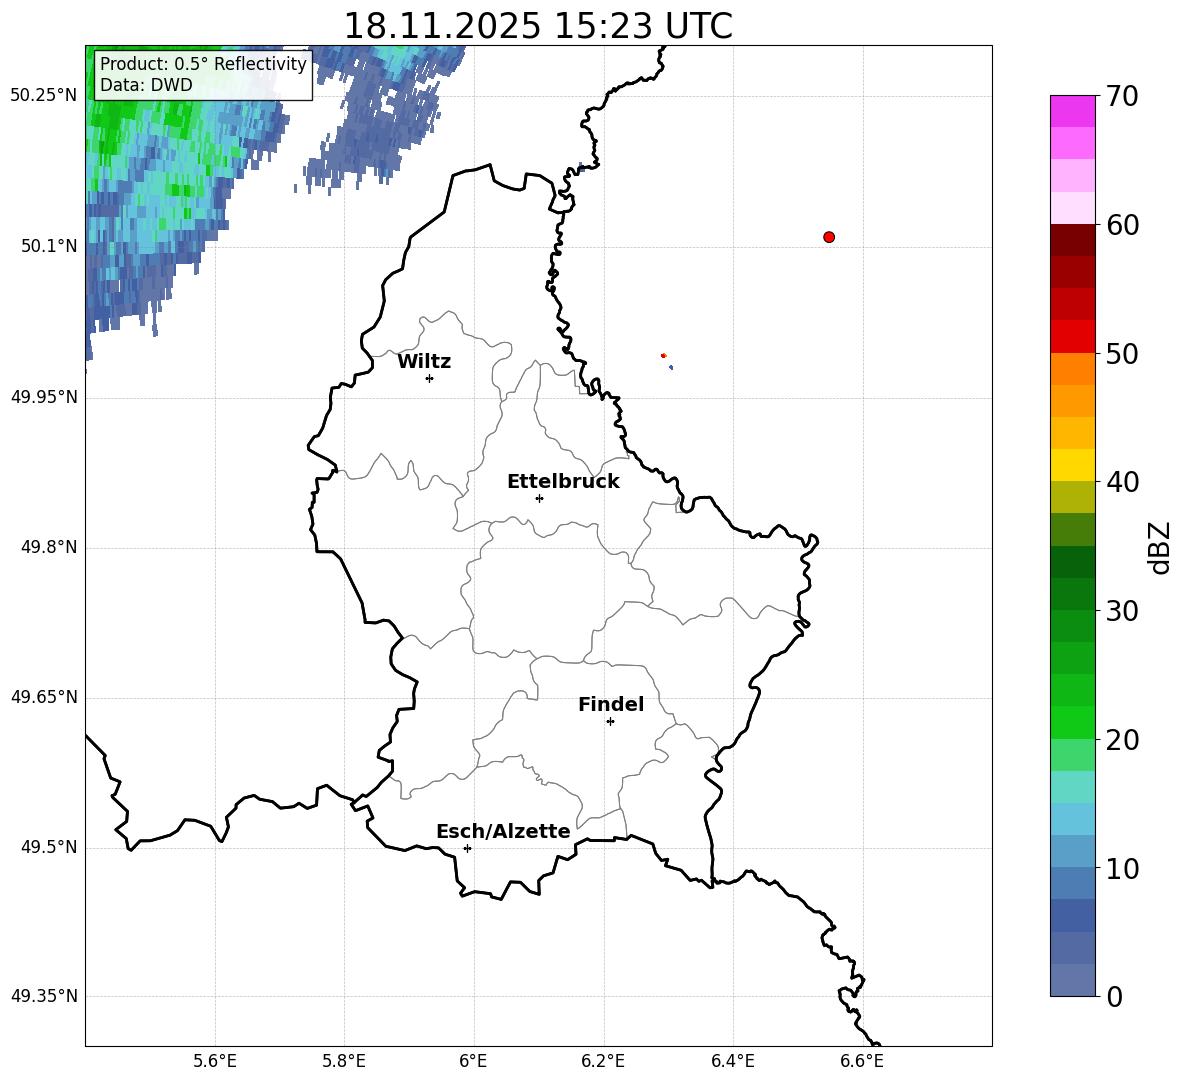
Task: Click the 30 tick on the colorbar
Action: point(1122,611)
